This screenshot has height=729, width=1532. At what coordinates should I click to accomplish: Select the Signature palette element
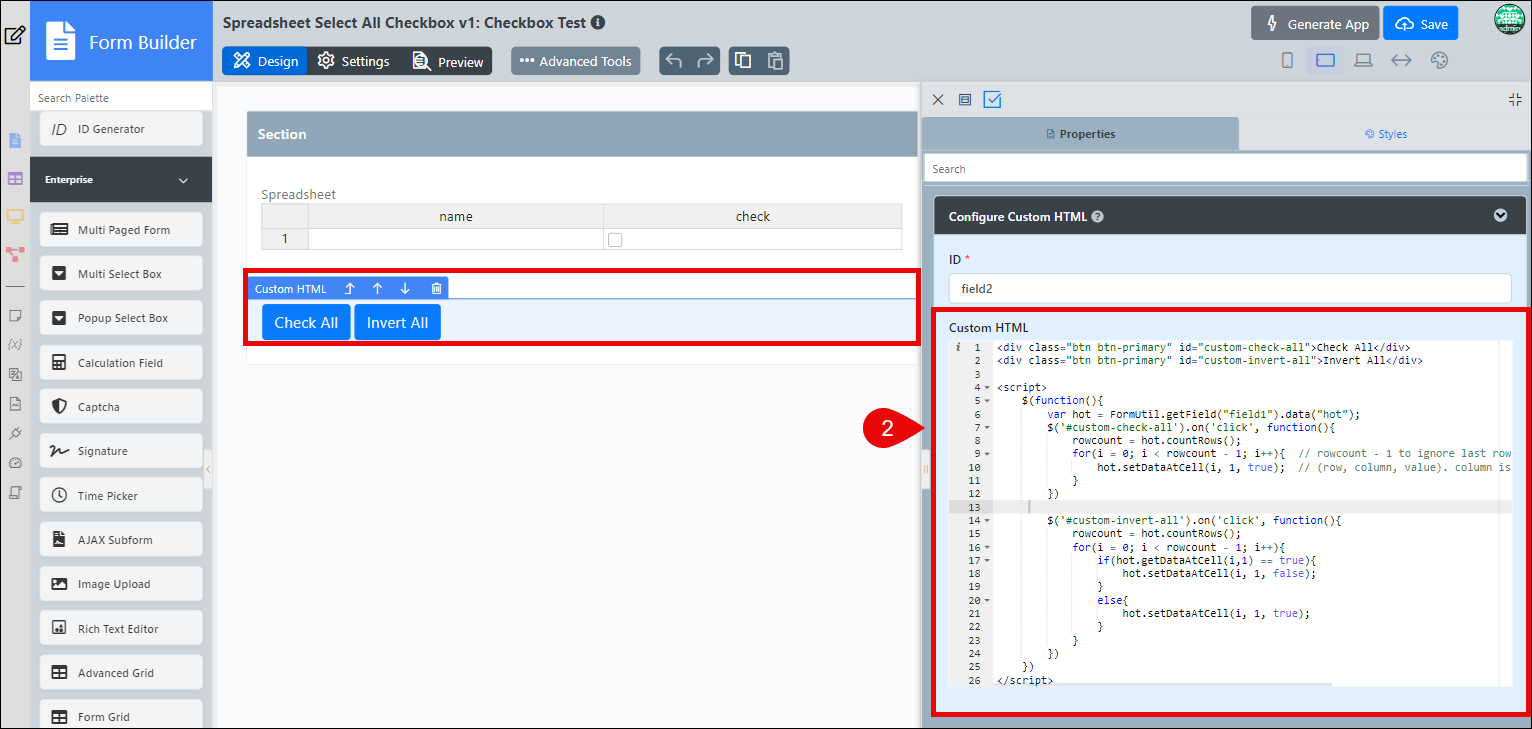point(121,451)
